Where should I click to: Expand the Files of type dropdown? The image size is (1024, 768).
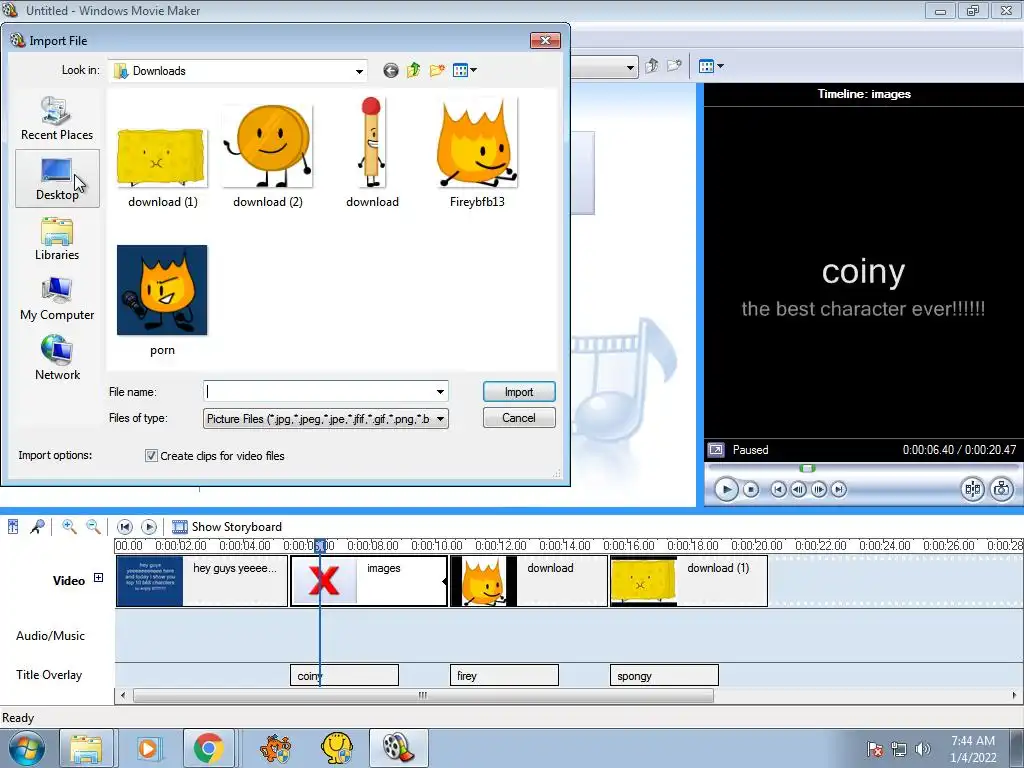click(441, 419)
